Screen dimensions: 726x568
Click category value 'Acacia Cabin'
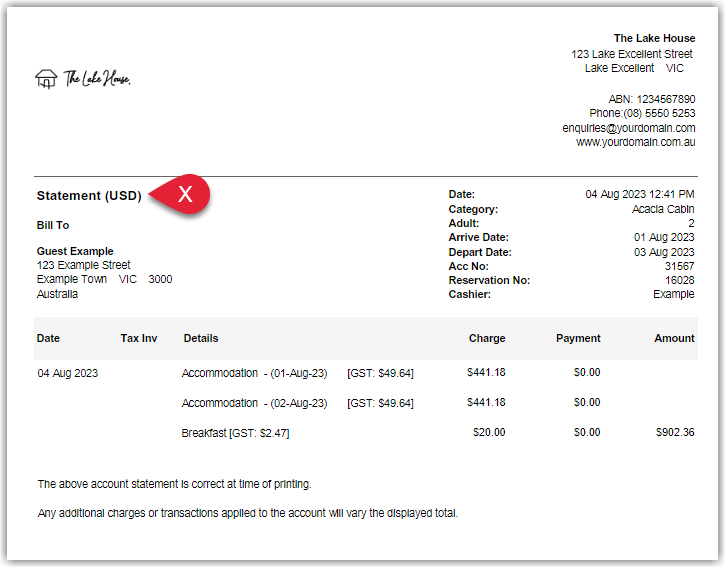pyautogui.click(x=663, y=209)
